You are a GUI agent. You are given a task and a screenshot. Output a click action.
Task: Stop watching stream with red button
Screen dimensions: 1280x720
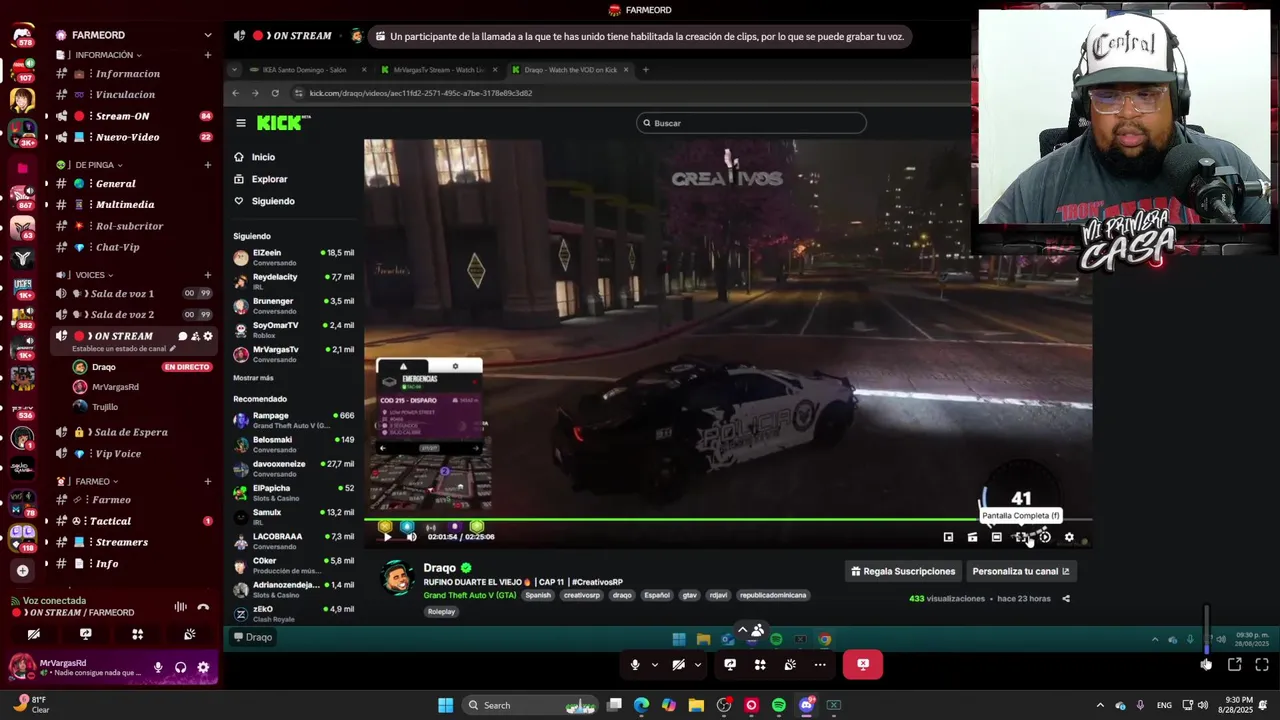click(x=863, y=664)
